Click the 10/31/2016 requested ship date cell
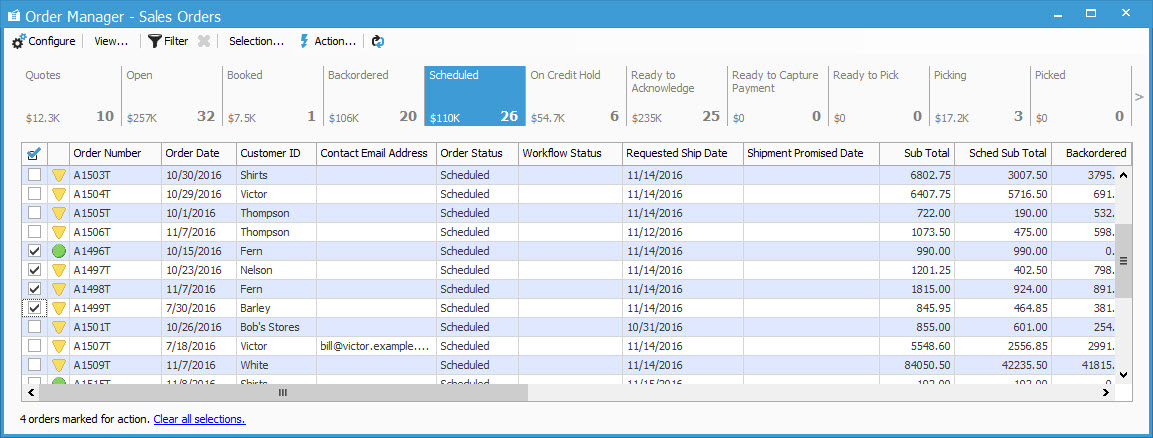Screen dimensions: 1153x438 point(682,327)
